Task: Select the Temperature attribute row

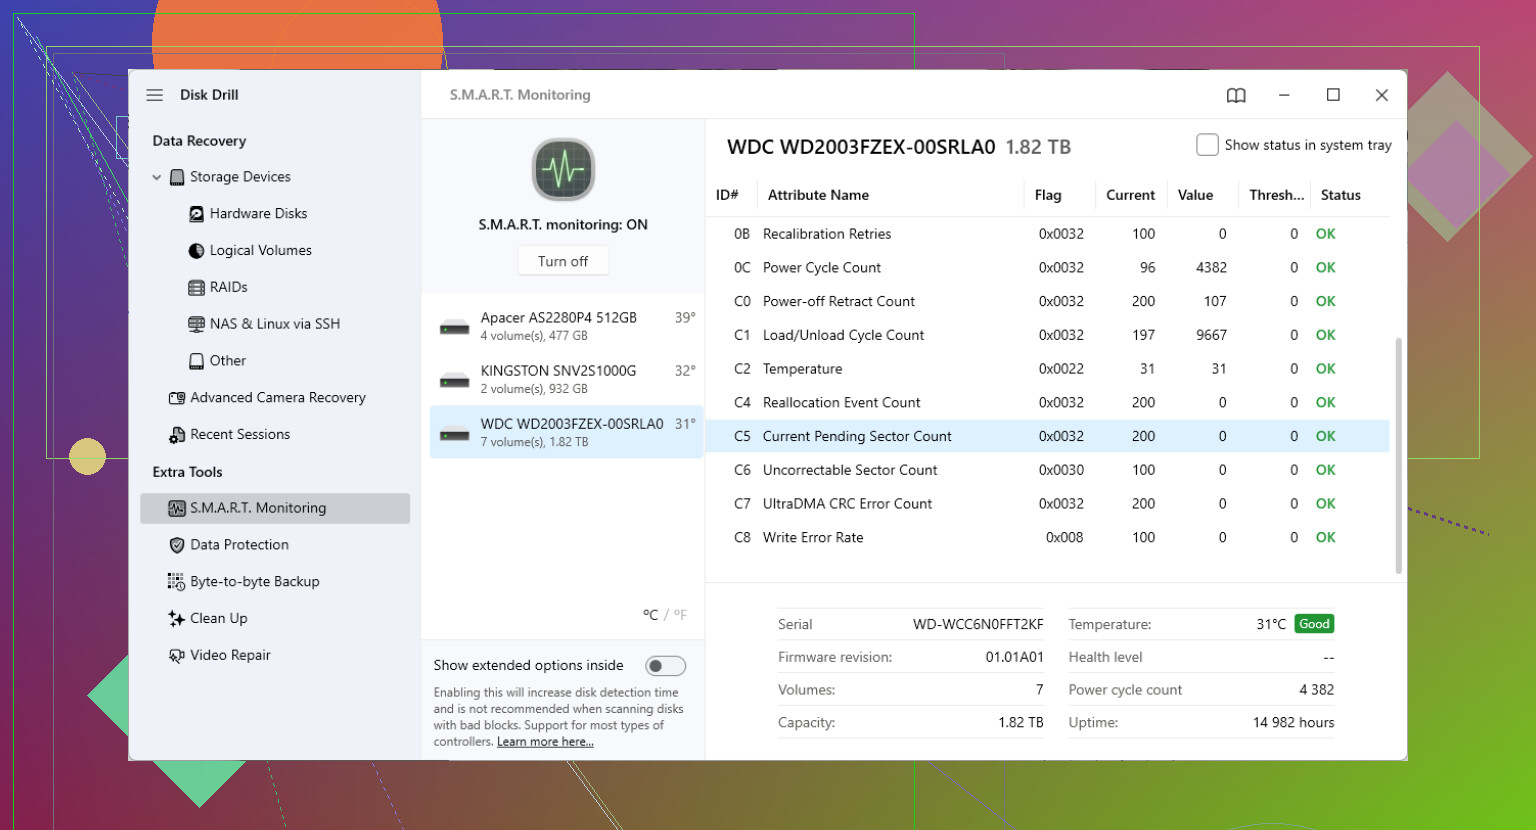Action: click(1048, 369)
